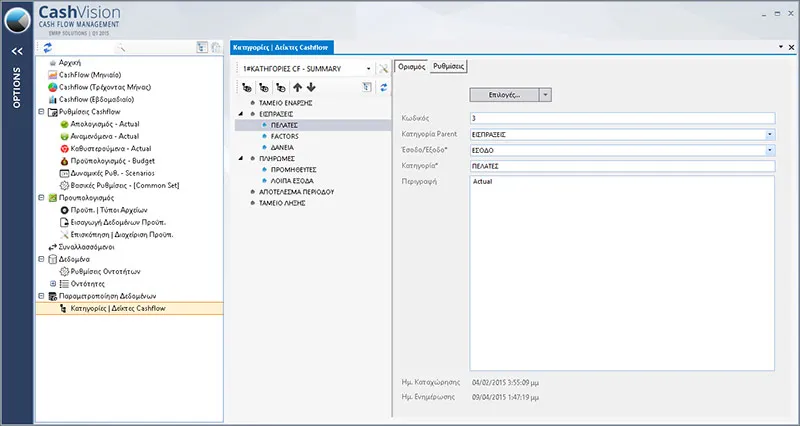Select the ΔΑΝΕΙΑ category
This screenshot has height=426, width=800.
(282, 147)
